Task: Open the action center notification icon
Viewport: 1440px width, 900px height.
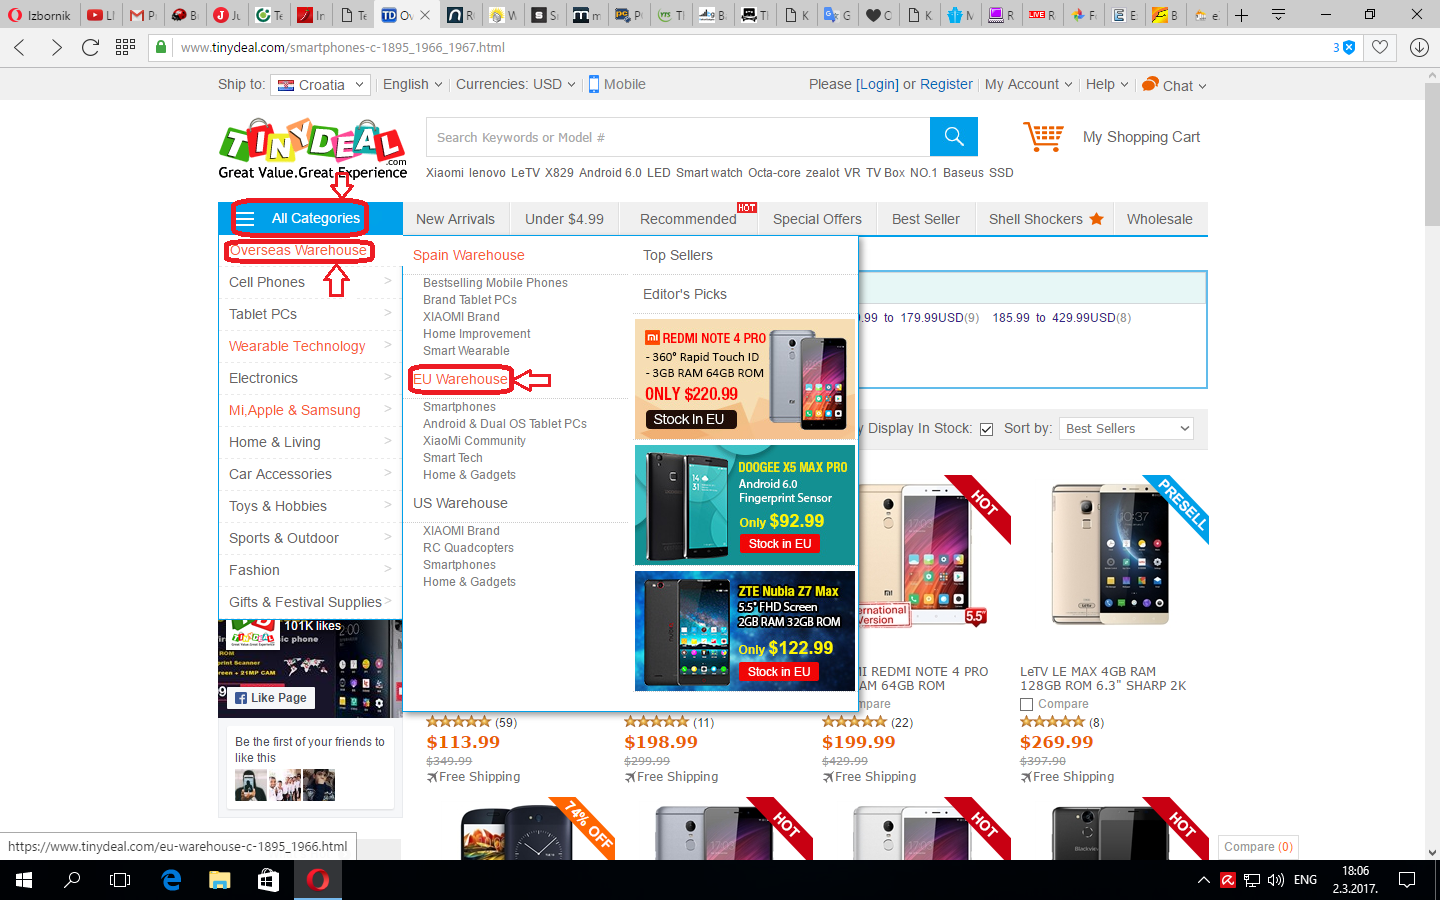Action: (x=1407, y=880)
